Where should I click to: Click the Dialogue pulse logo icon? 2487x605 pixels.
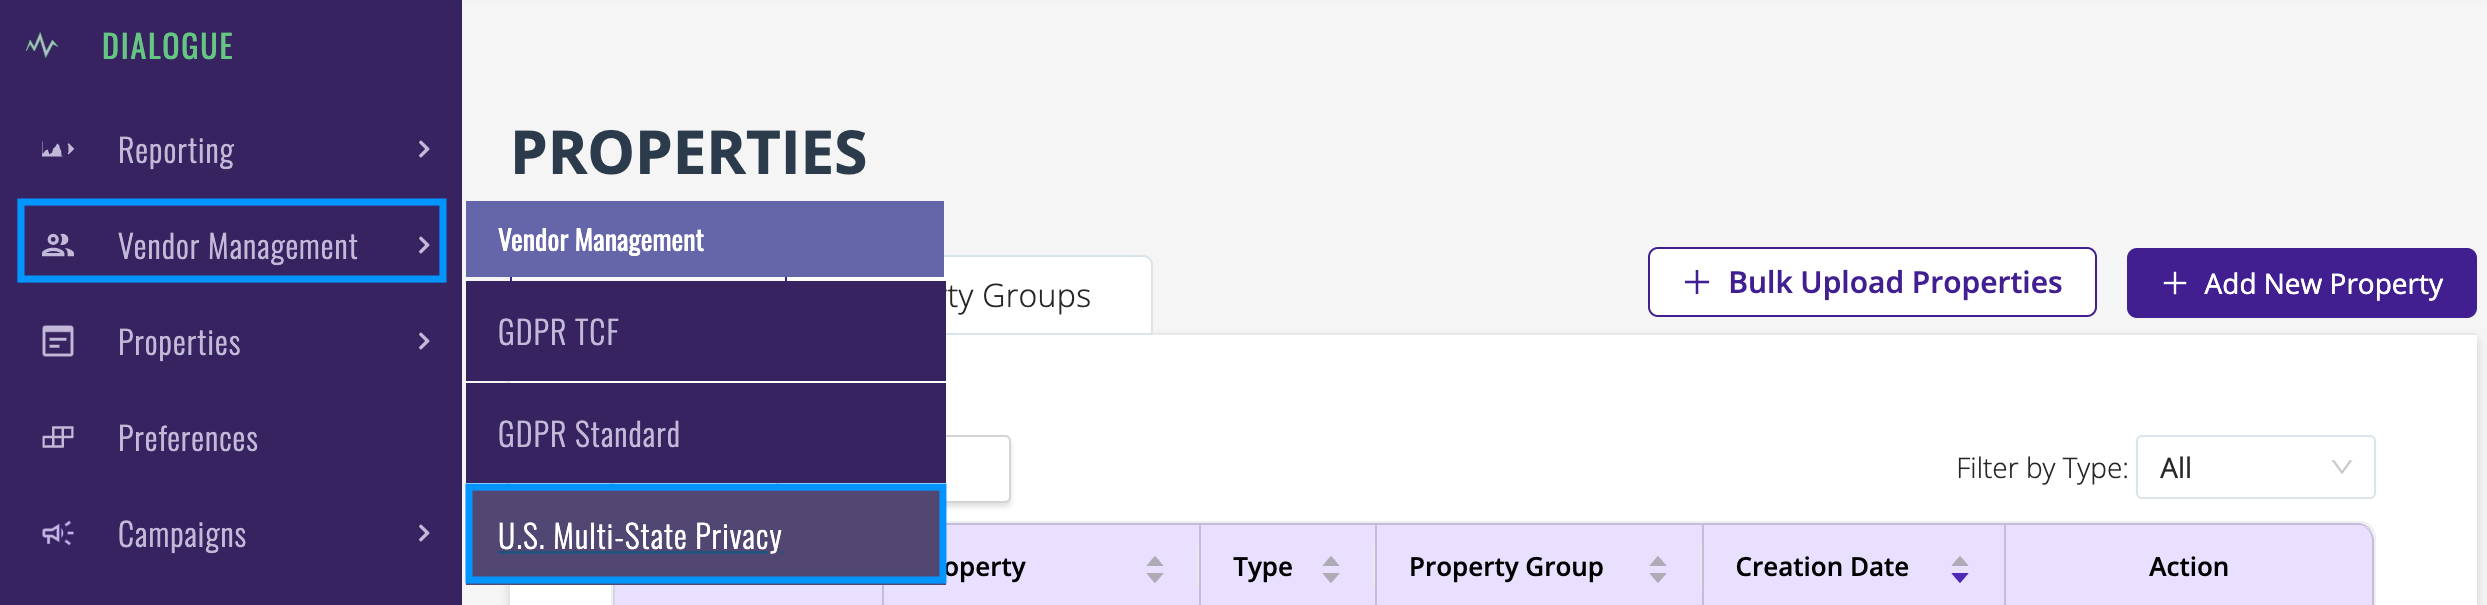click(42, 46)
